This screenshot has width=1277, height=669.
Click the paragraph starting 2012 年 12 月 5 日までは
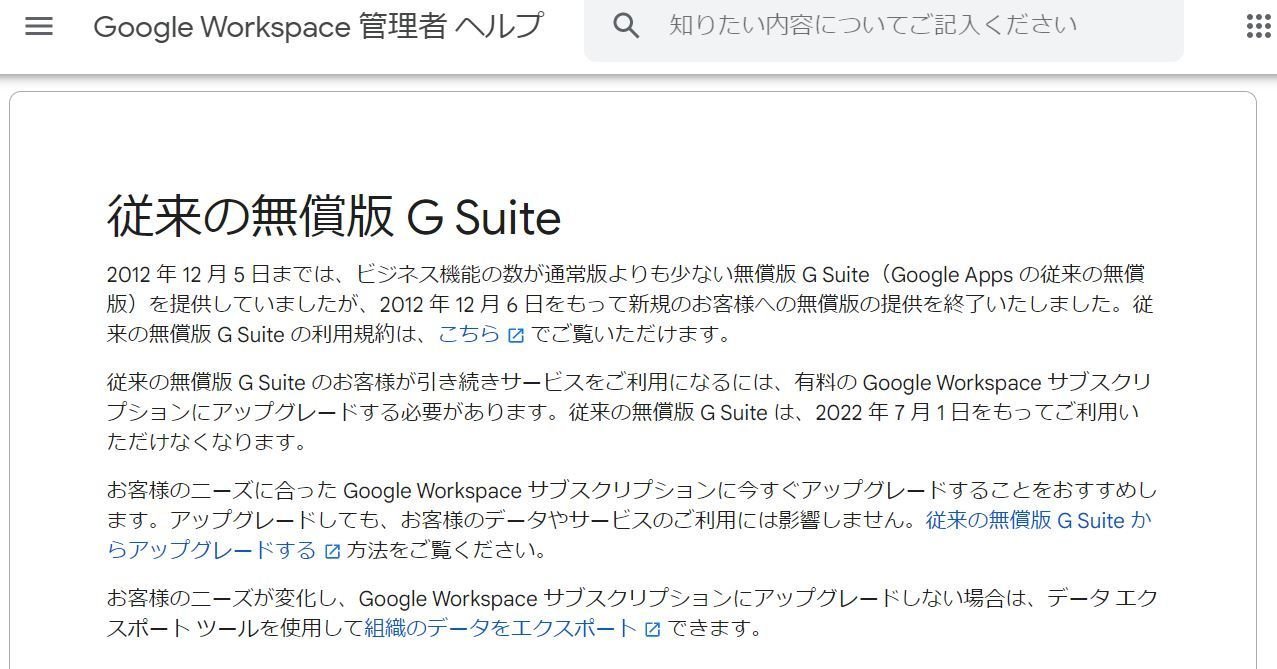pos(630,304)
